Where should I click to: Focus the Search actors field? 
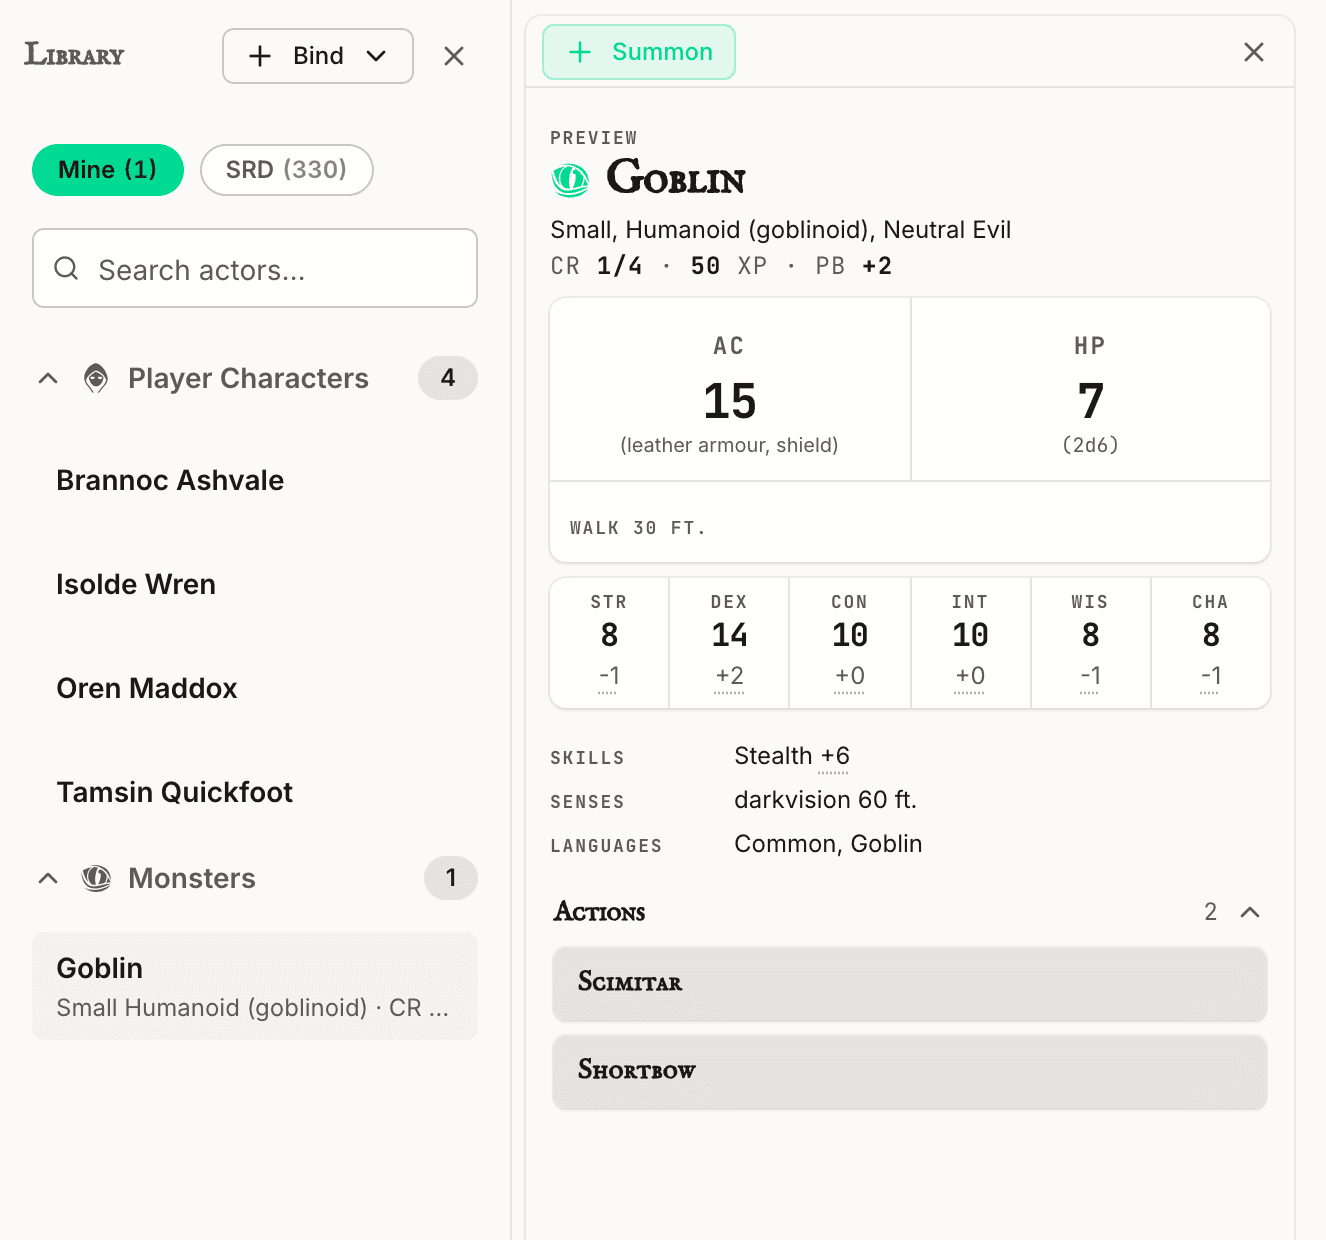255,268
